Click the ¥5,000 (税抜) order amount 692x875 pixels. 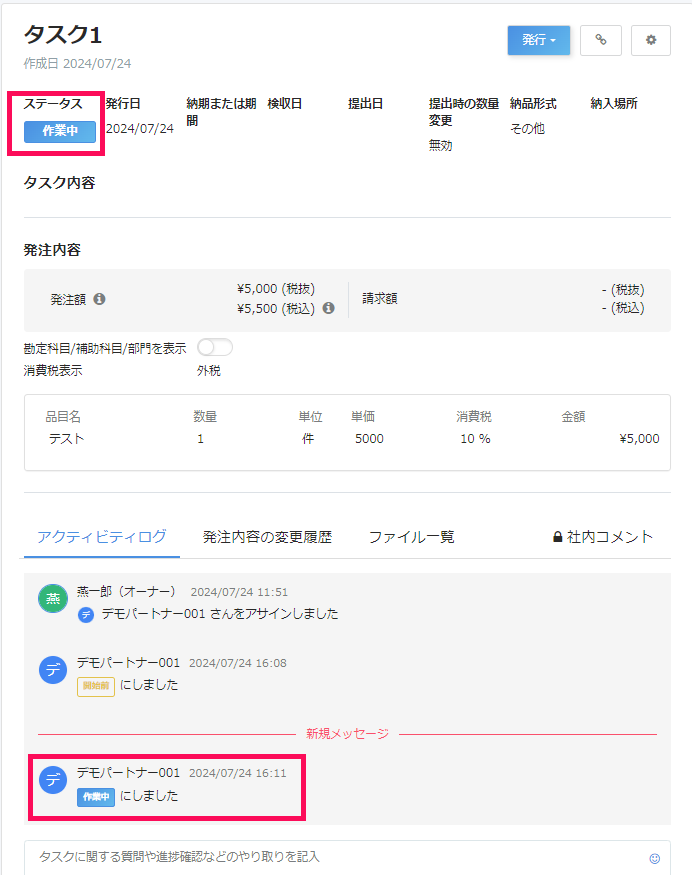[276, 289]
